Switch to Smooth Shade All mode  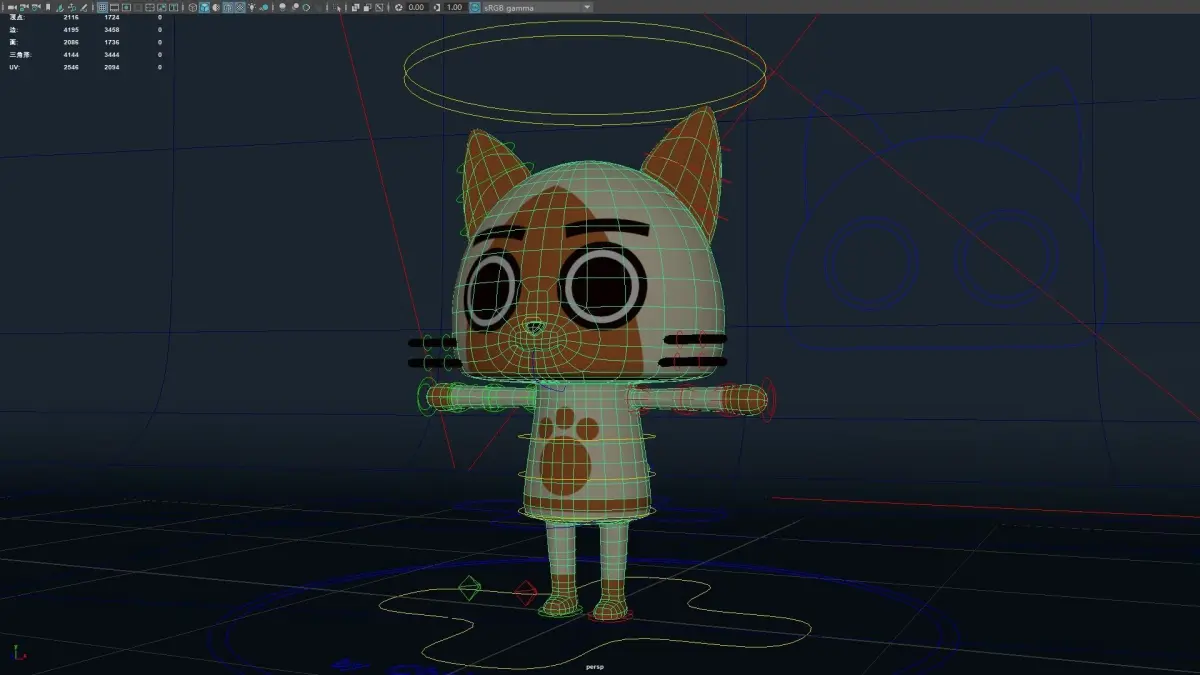(204, 7)
